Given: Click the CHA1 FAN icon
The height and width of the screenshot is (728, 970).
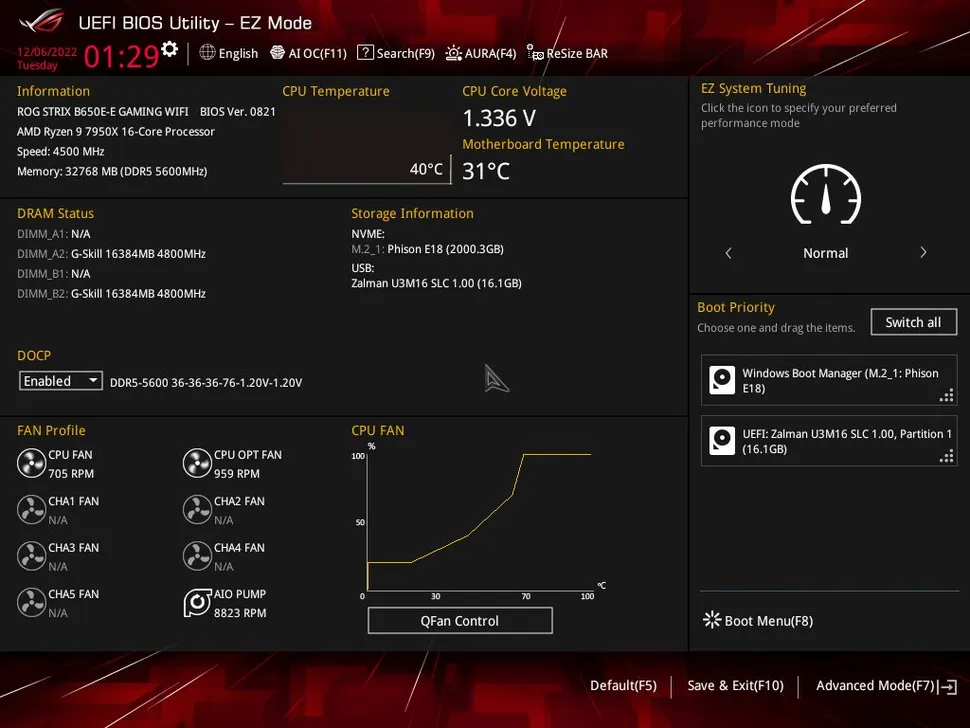Looking at the screenshot, I should (x=32, y=510).
